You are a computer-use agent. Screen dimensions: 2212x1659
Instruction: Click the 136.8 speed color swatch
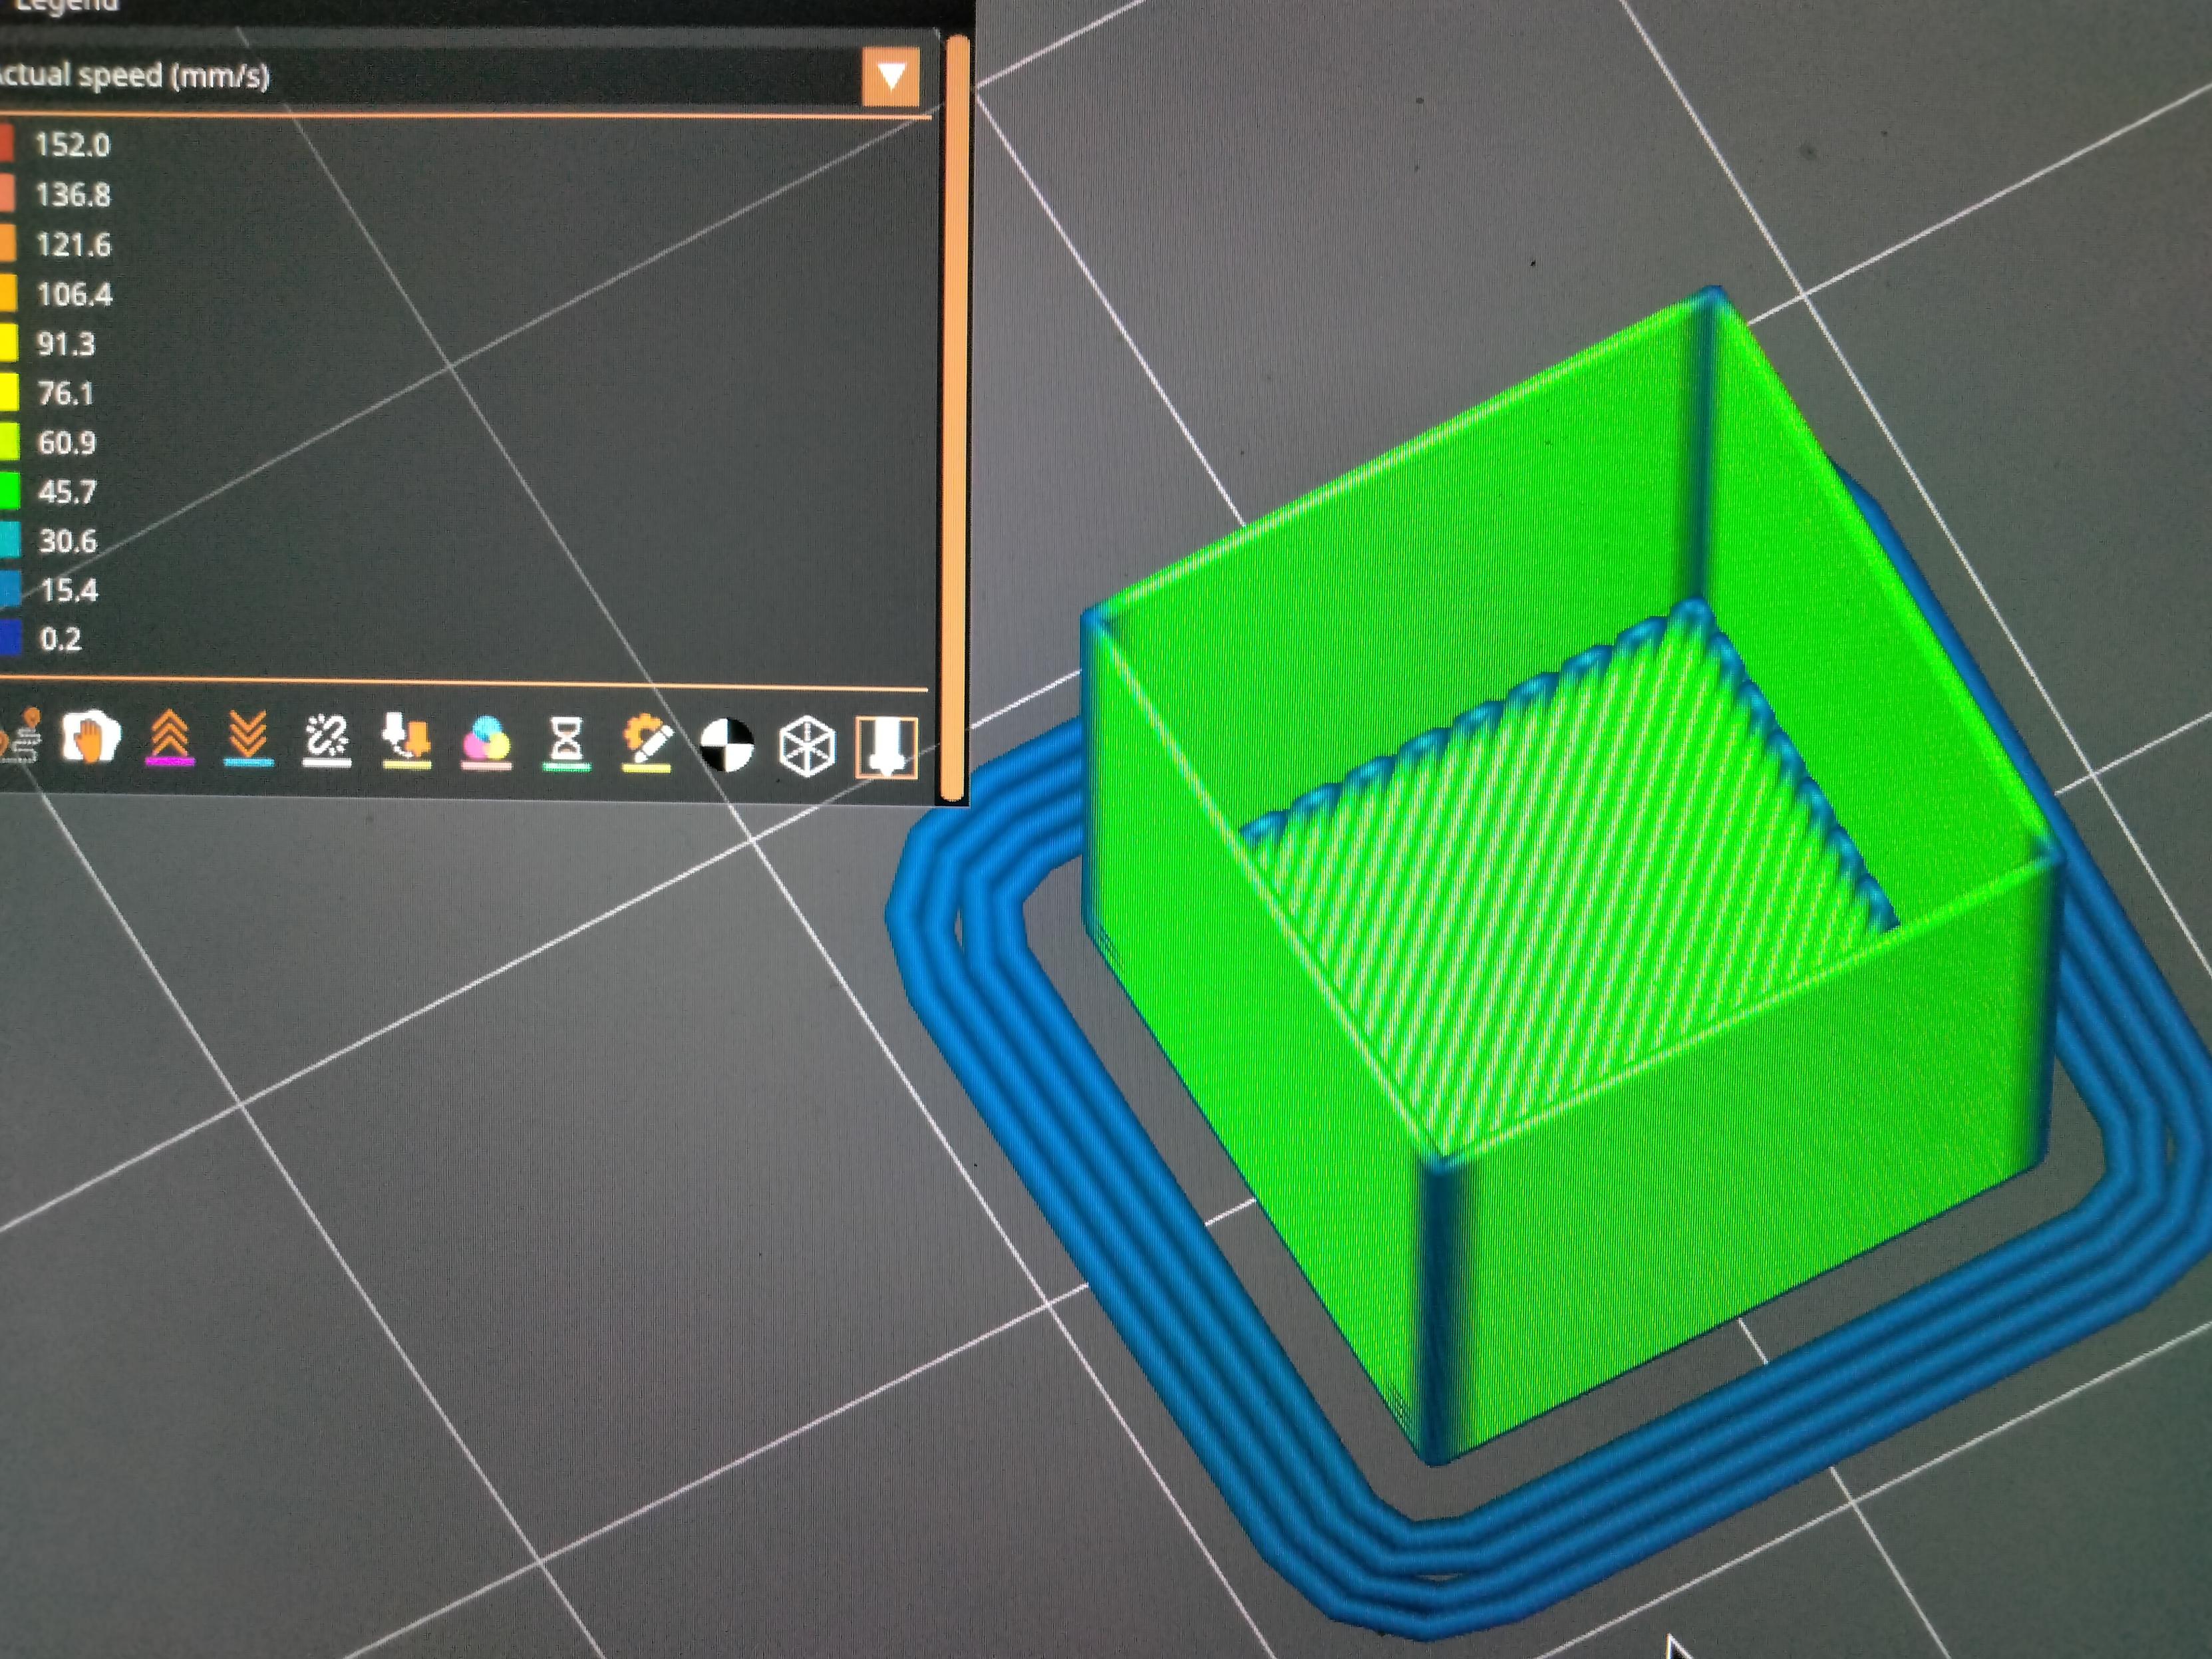(x=7, y=193)
